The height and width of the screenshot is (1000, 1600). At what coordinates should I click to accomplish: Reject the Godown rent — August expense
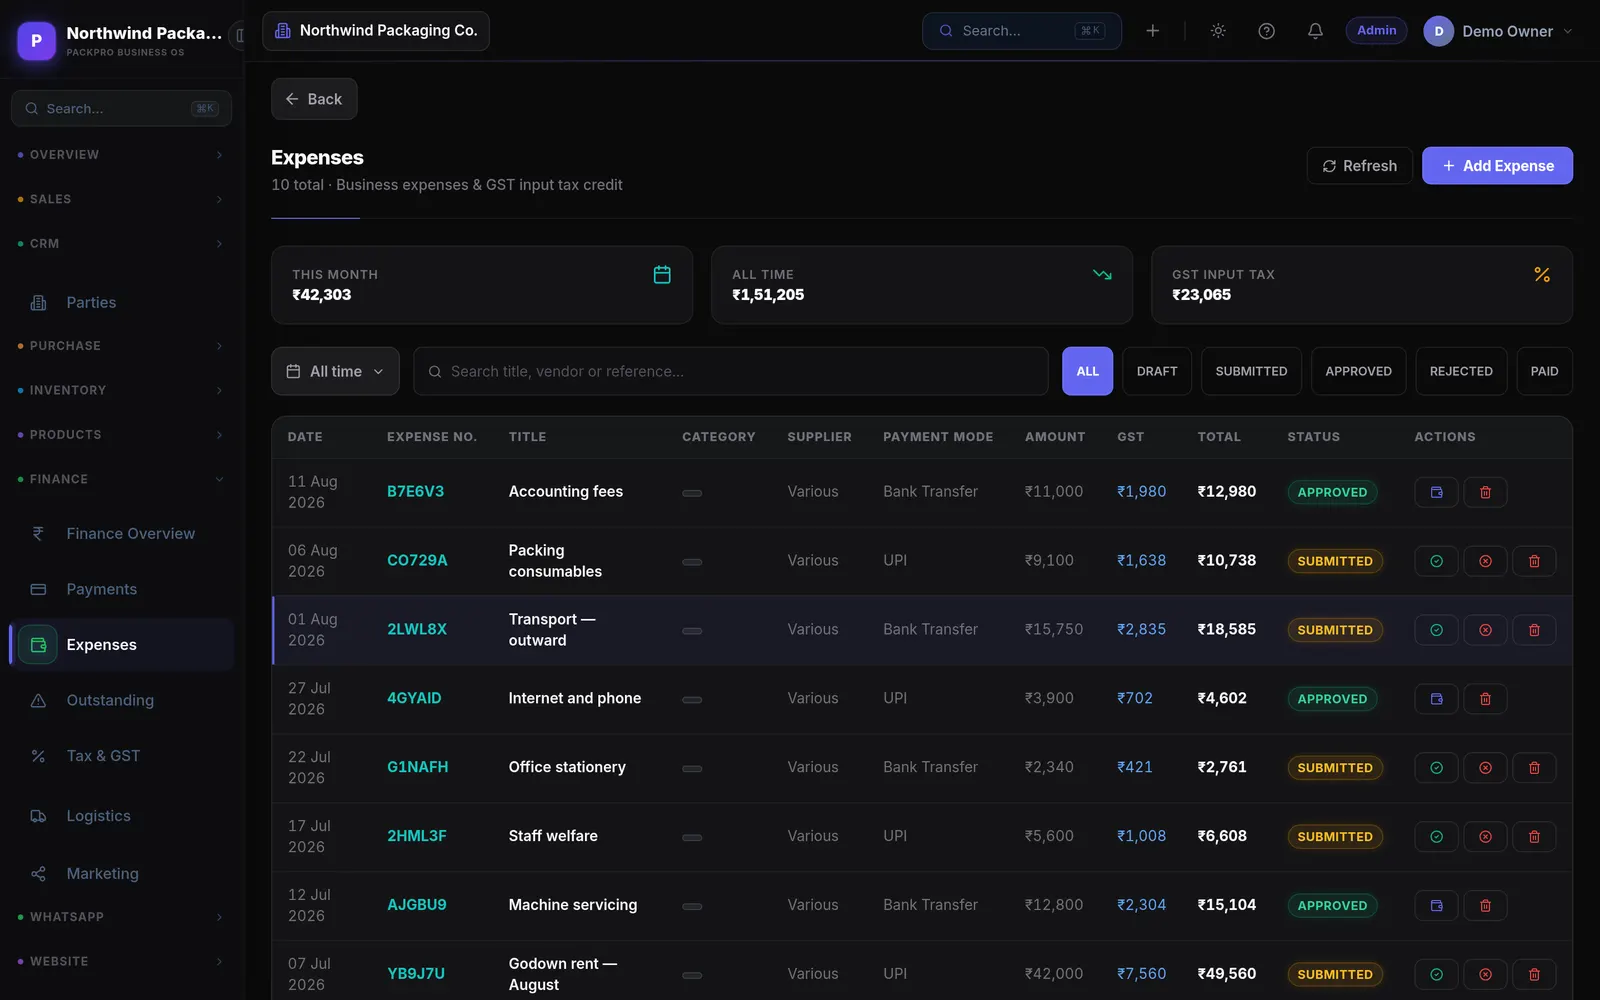[1485, 974]
